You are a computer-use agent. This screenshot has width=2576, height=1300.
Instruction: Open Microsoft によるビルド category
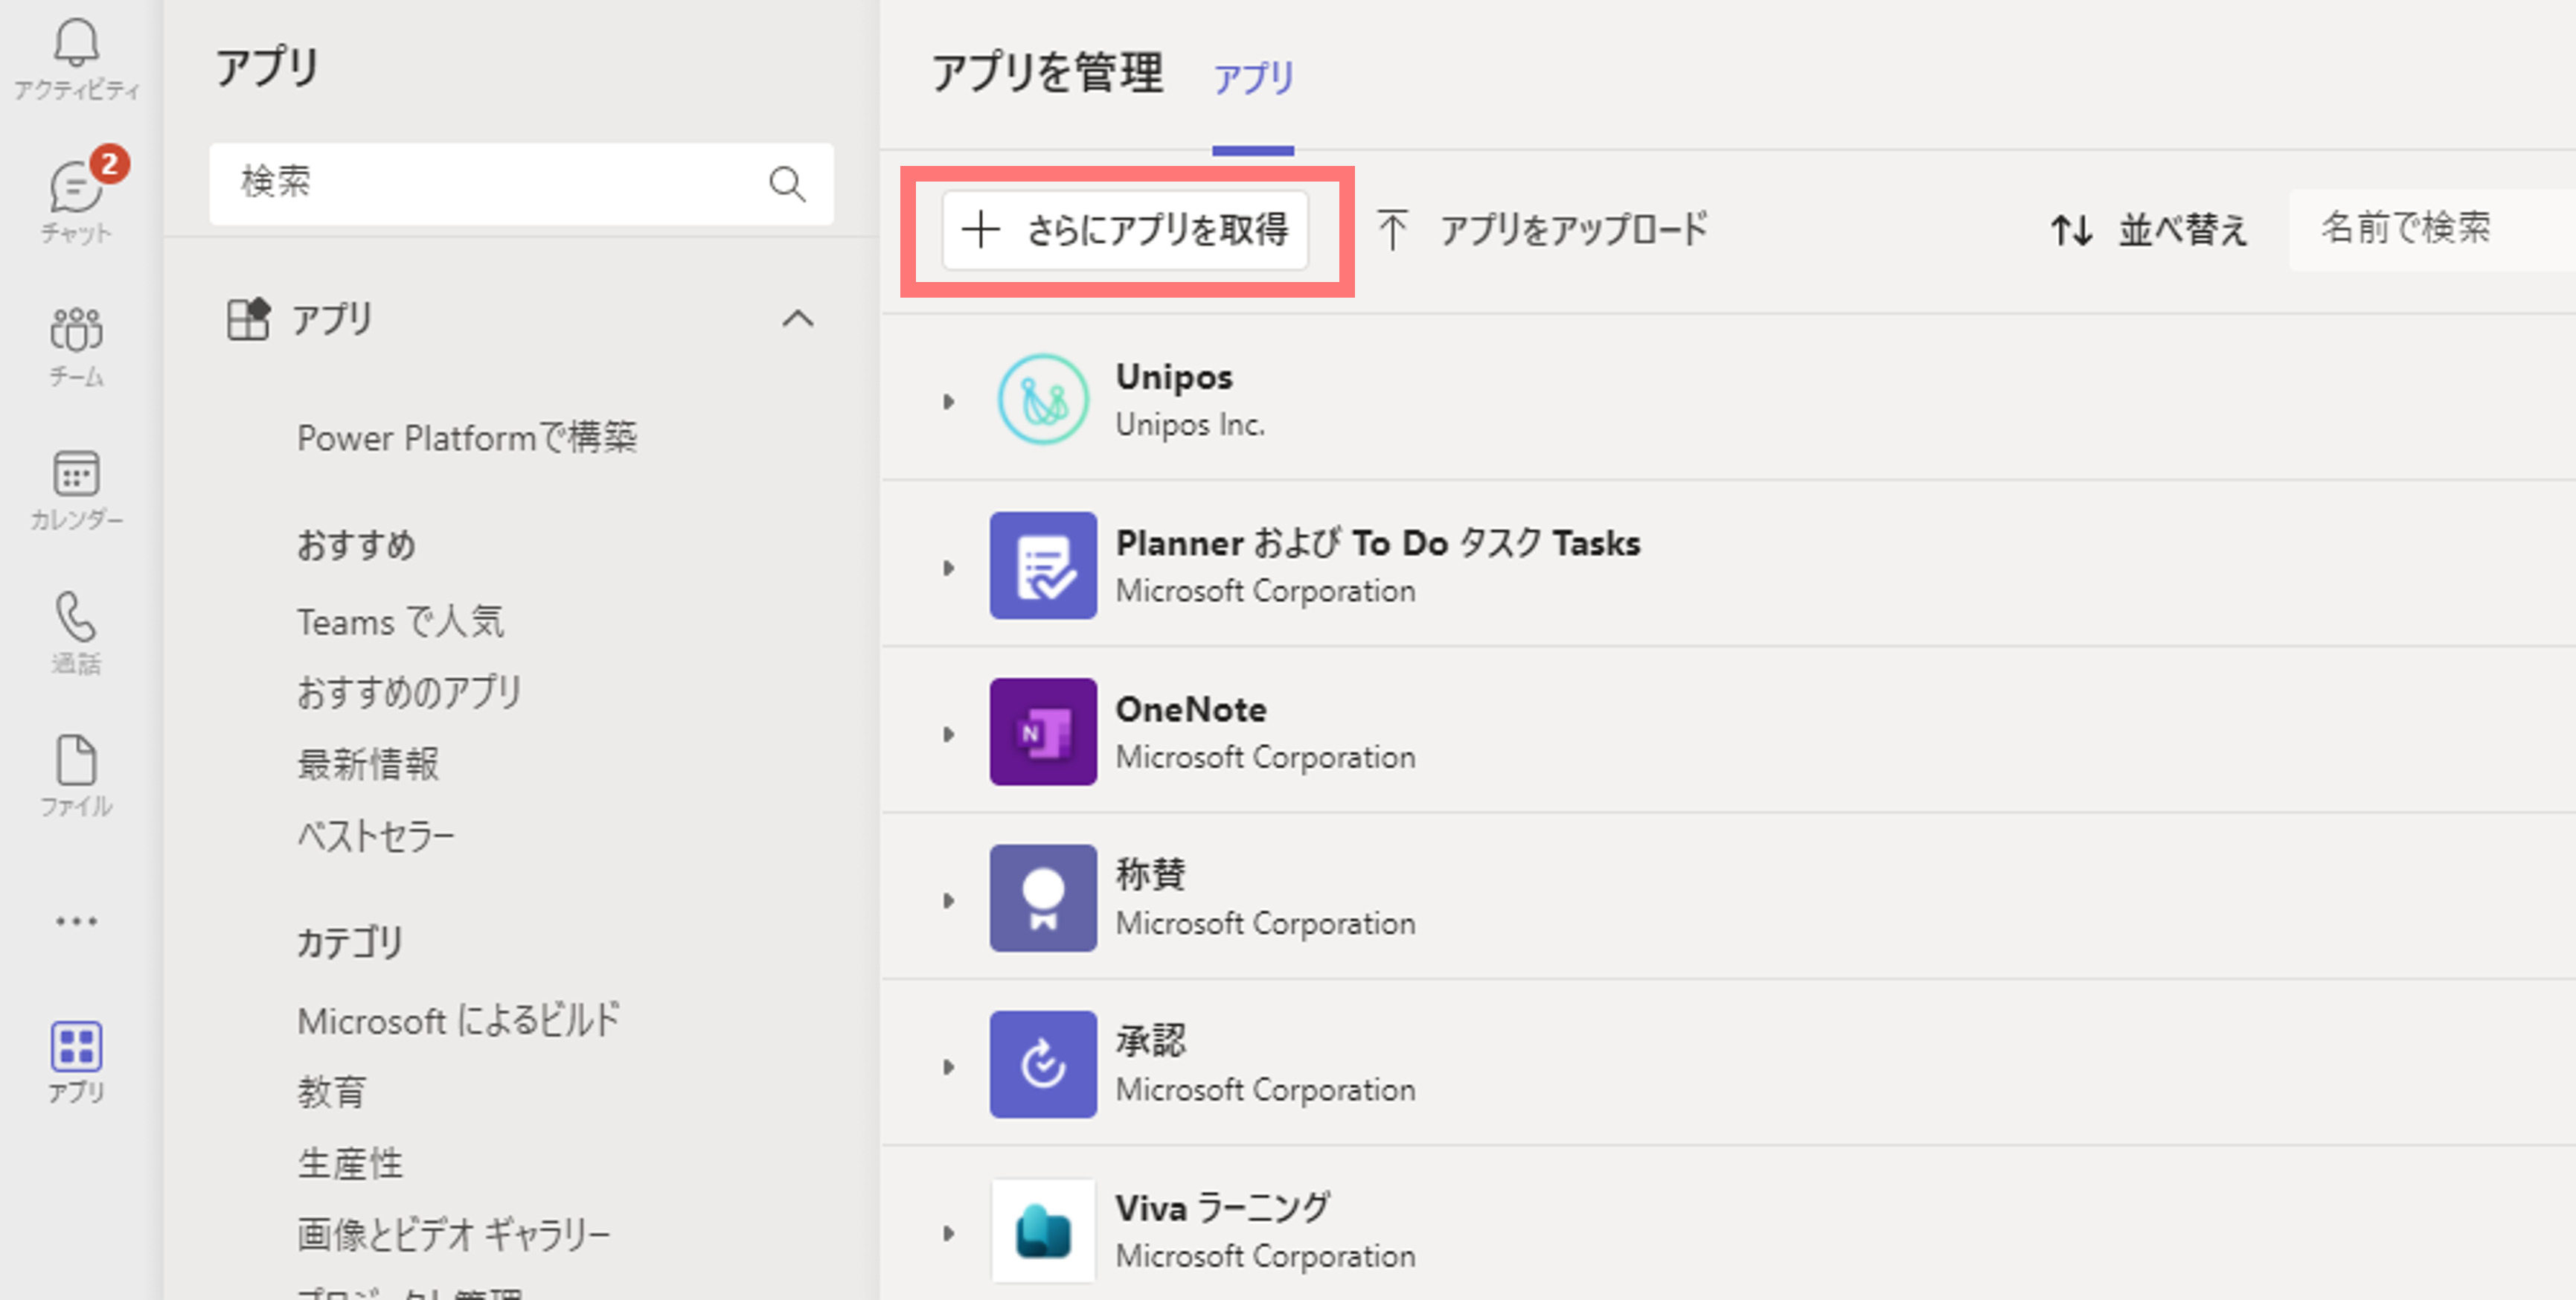[459, 1020]
